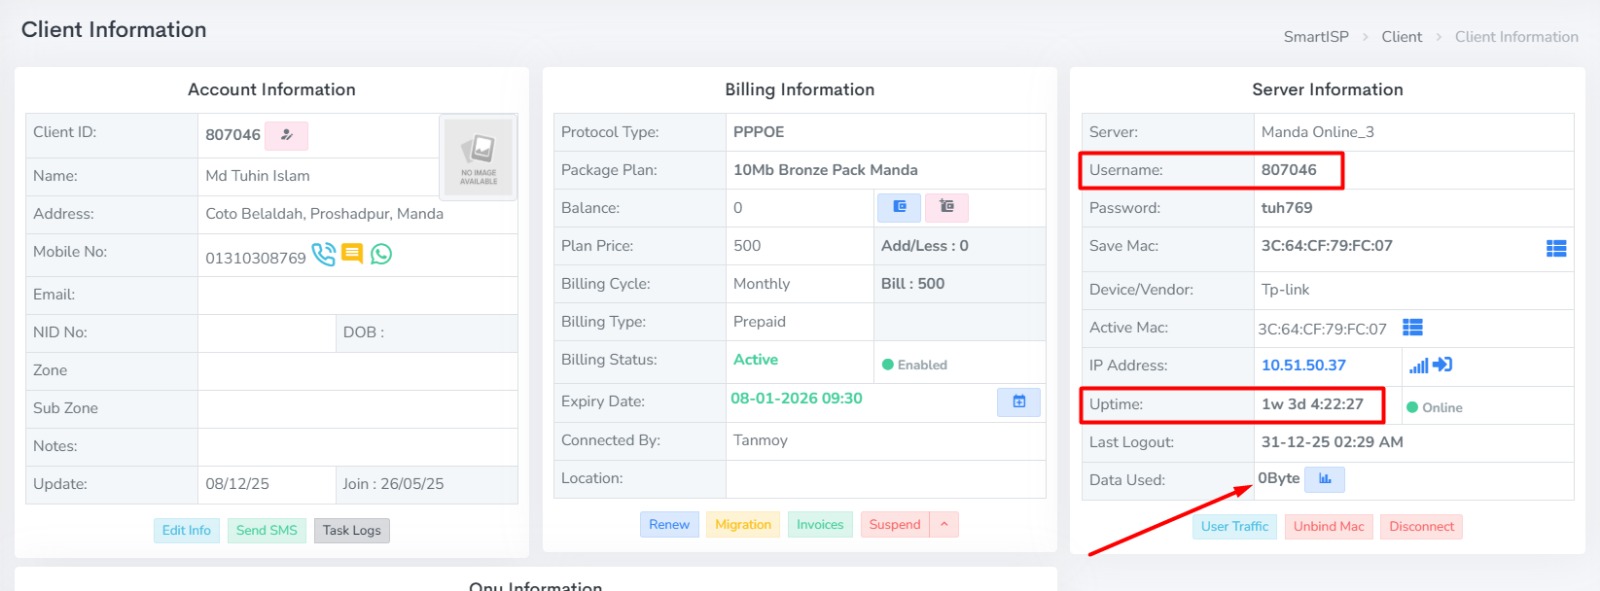Click the edit client ID icon button
This screenshot has height=591, width=1600.
(x=286, y=135)
